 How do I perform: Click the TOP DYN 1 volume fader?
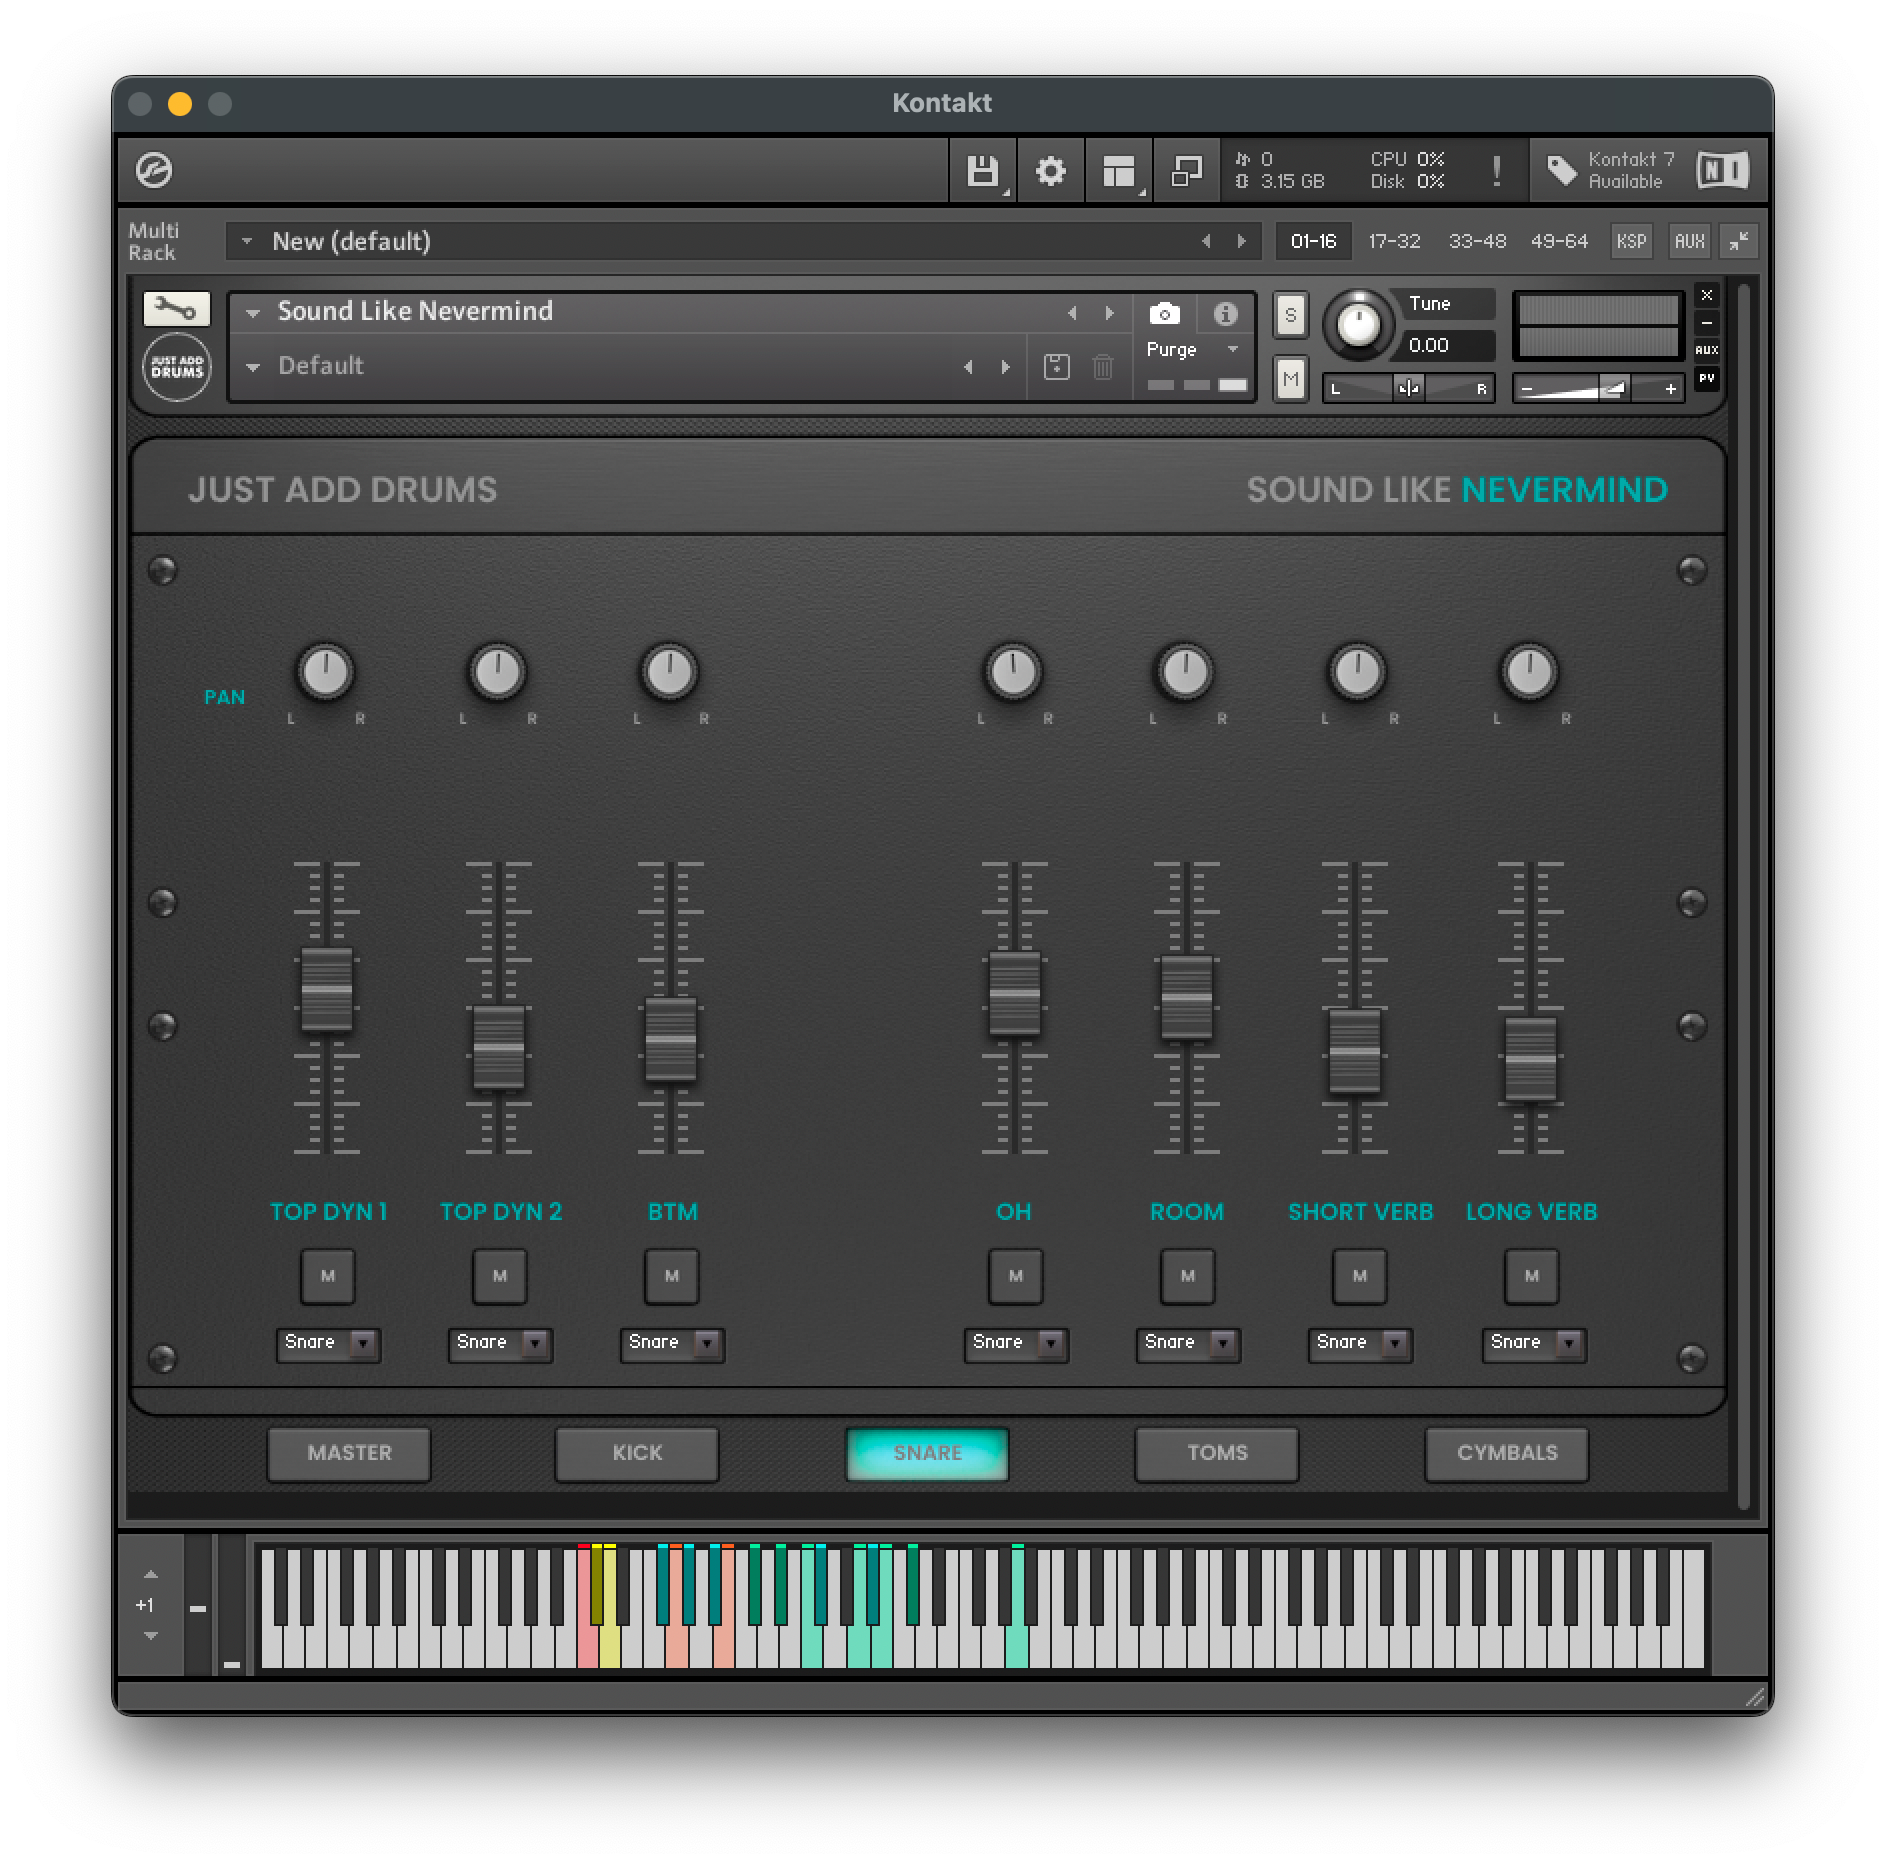point(327,989)
